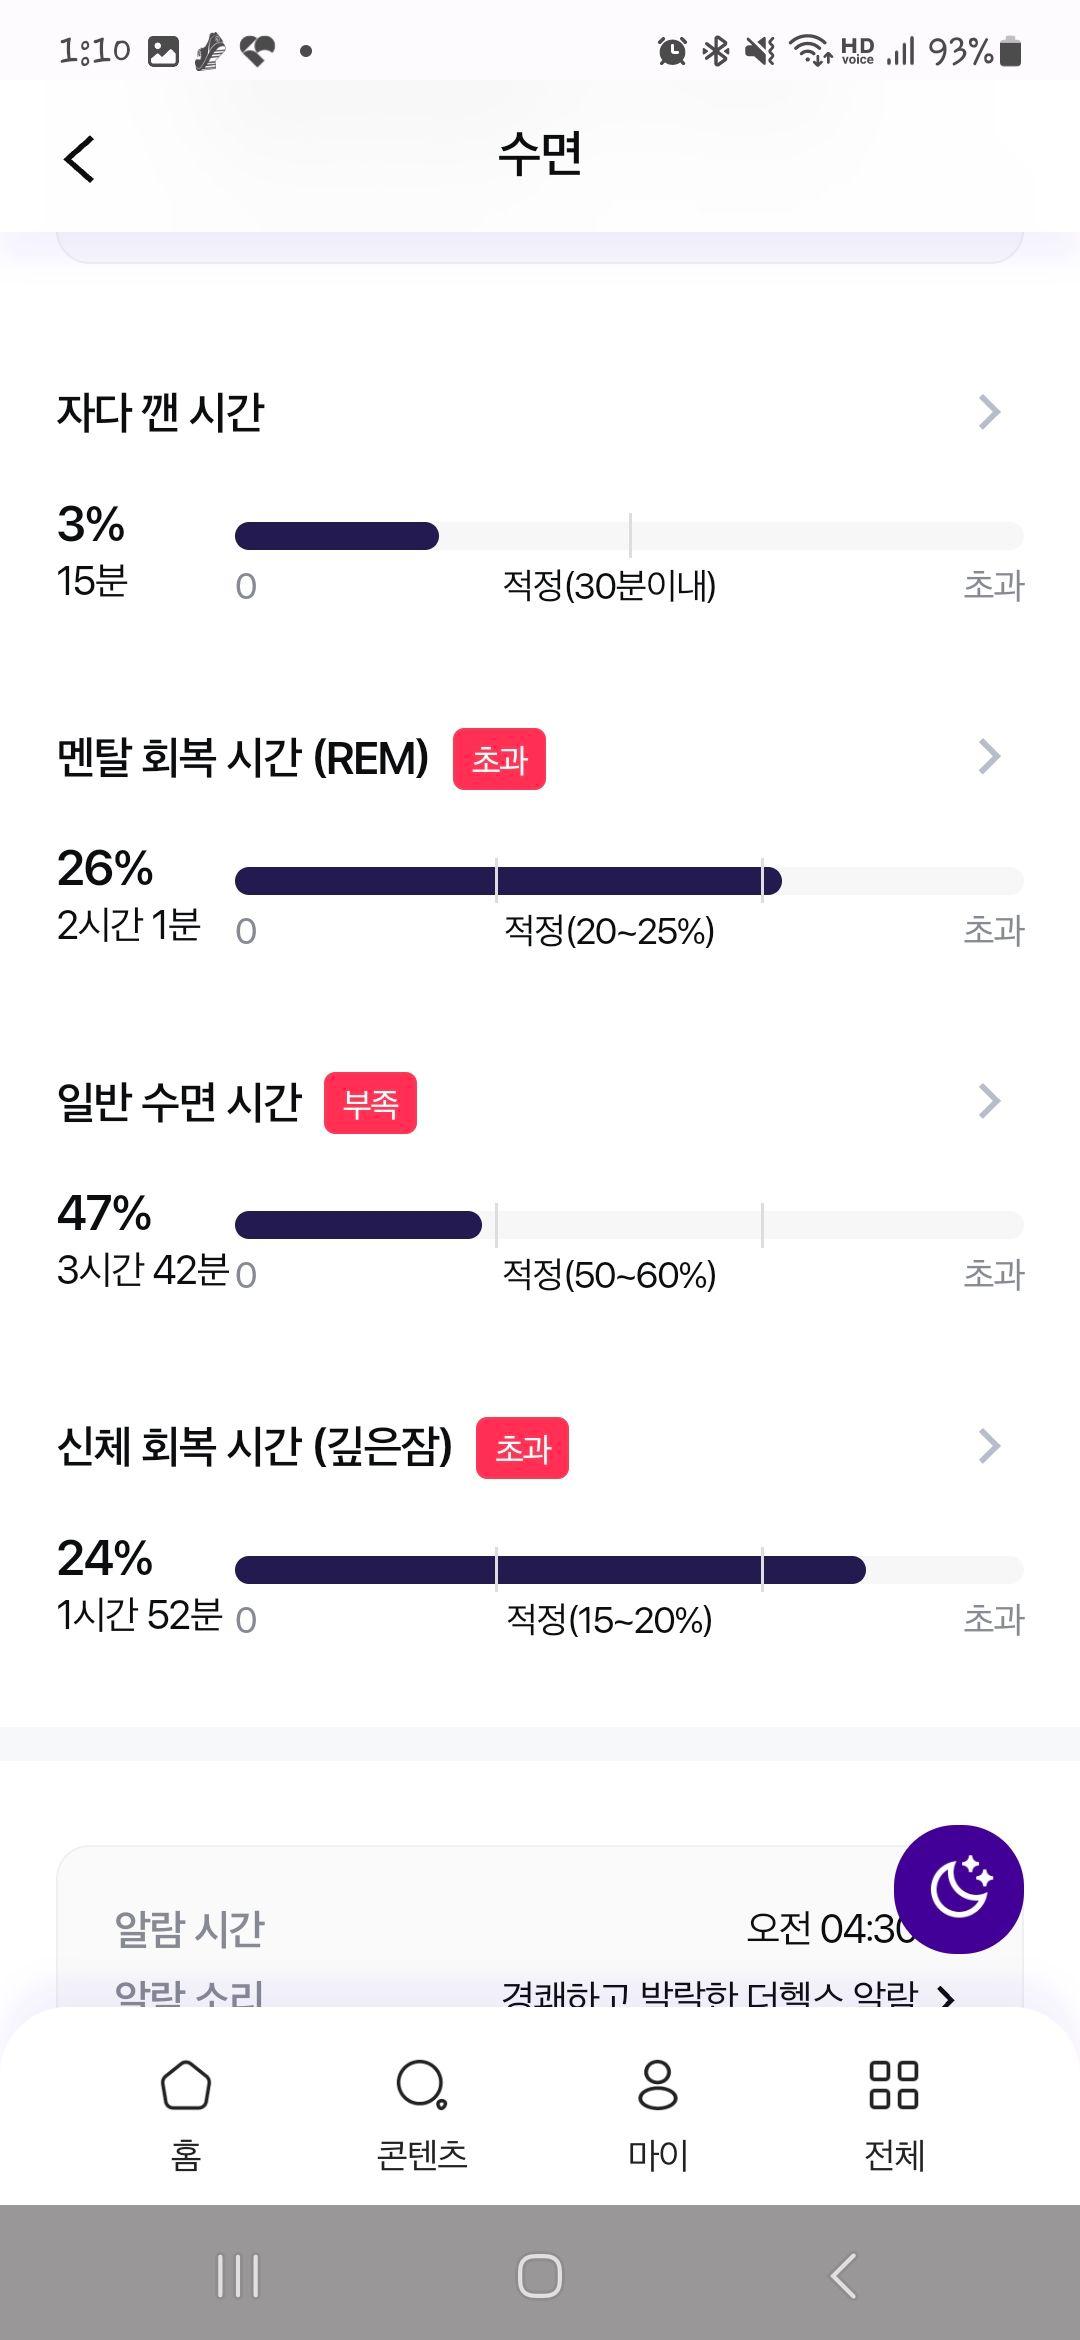Click the 깊은잠 24% progress bar
The image size is (1080, 2340).
tap(629, 1570)
